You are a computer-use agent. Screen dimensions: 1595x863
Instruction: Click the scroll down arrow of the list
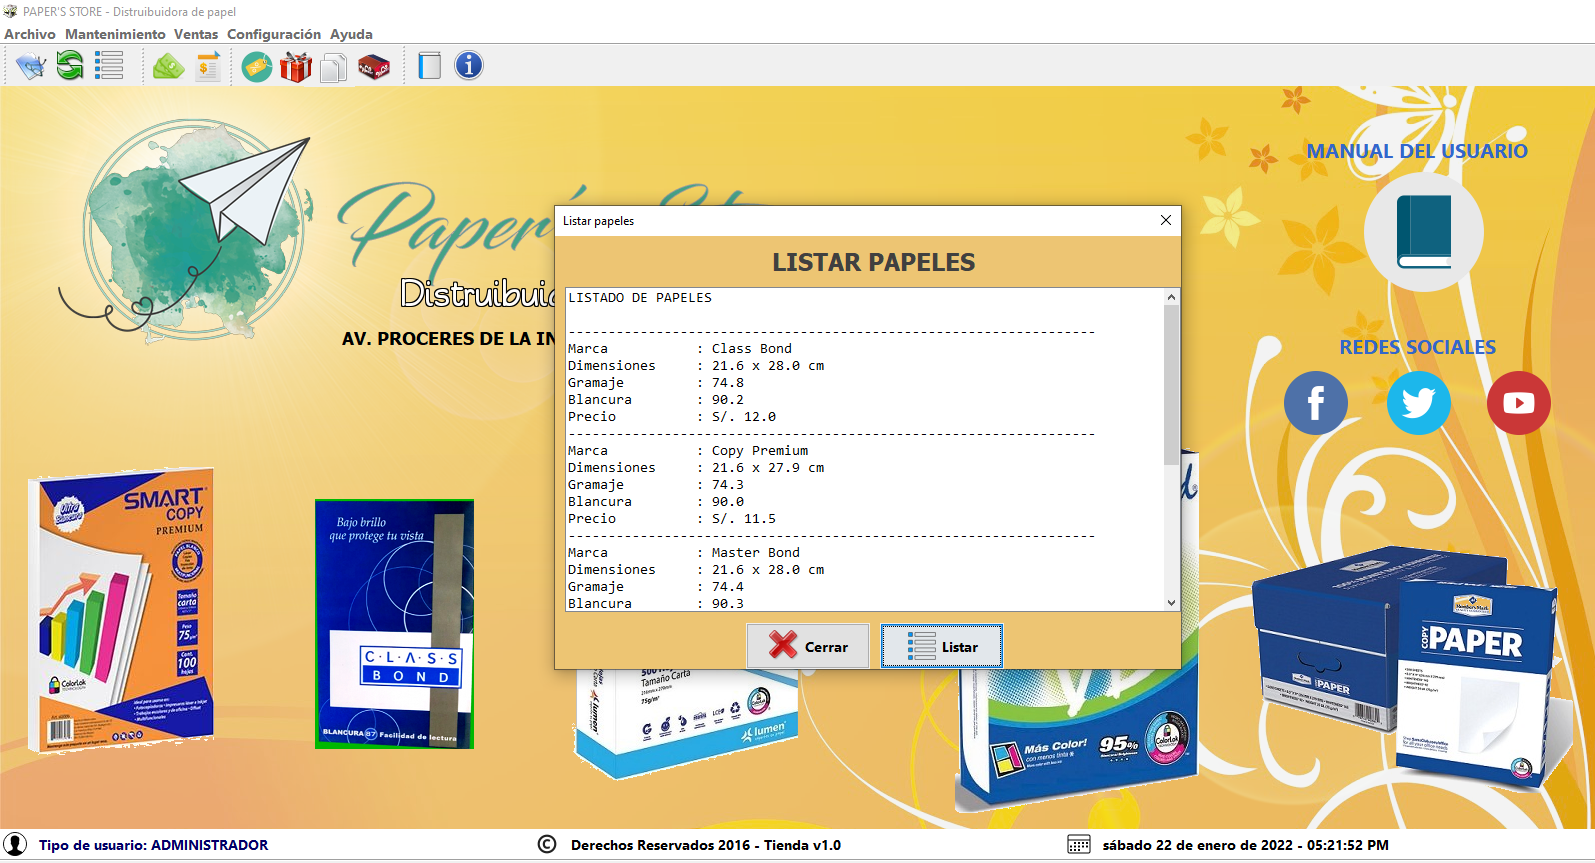tap(1171, 603)
